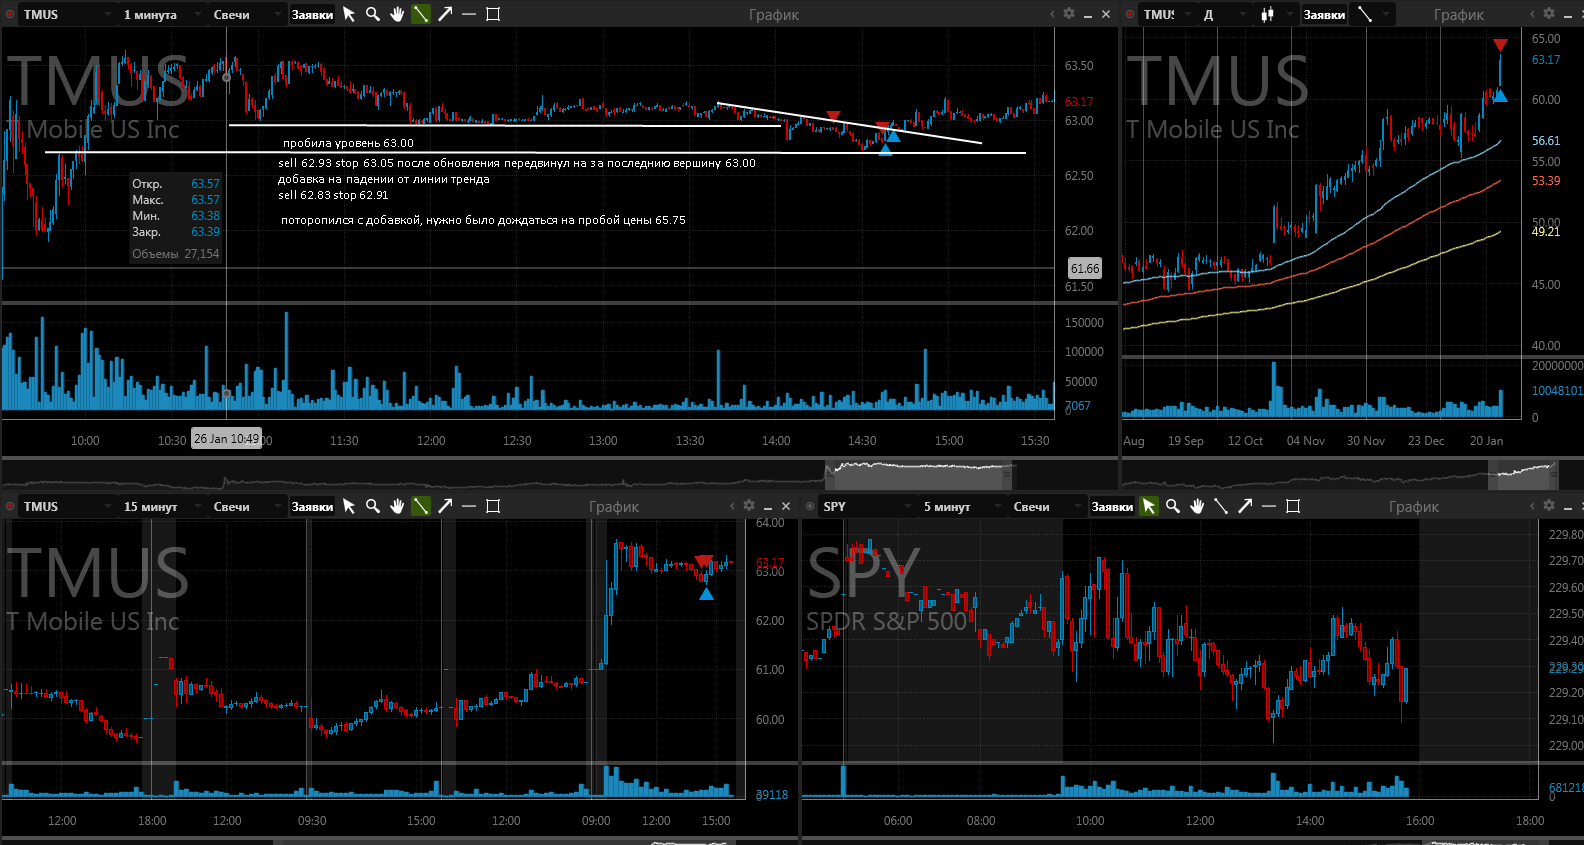Select horizontal line tool in 1-minute TMUS chart
This screenshot has height=845, width=1584.
[469, 14]
